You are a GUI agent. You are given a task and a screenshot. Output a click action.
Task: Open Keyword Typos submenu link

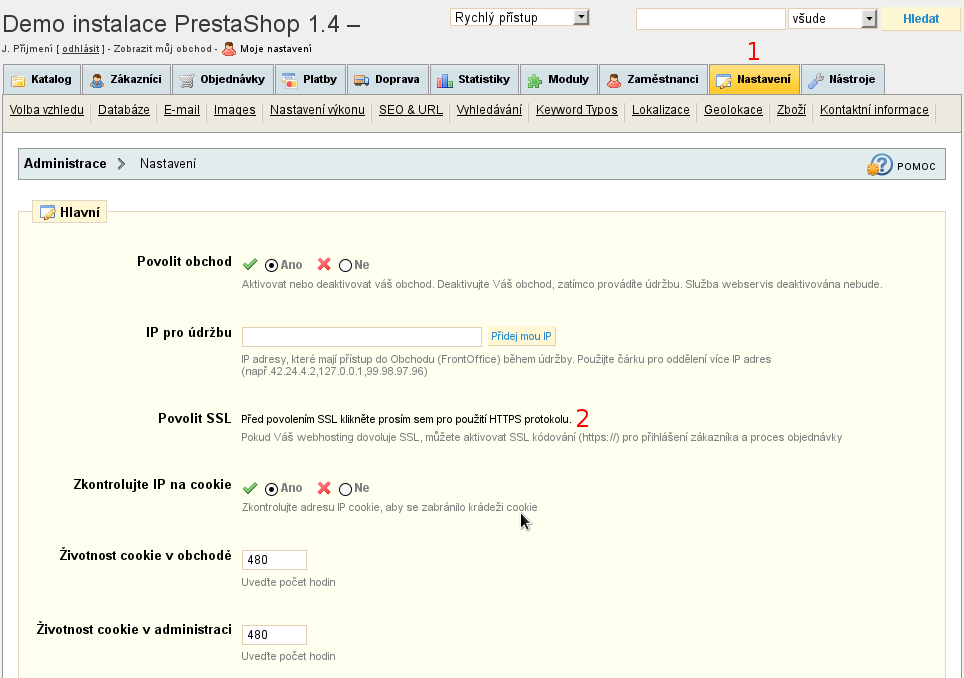tap(577, 110)
